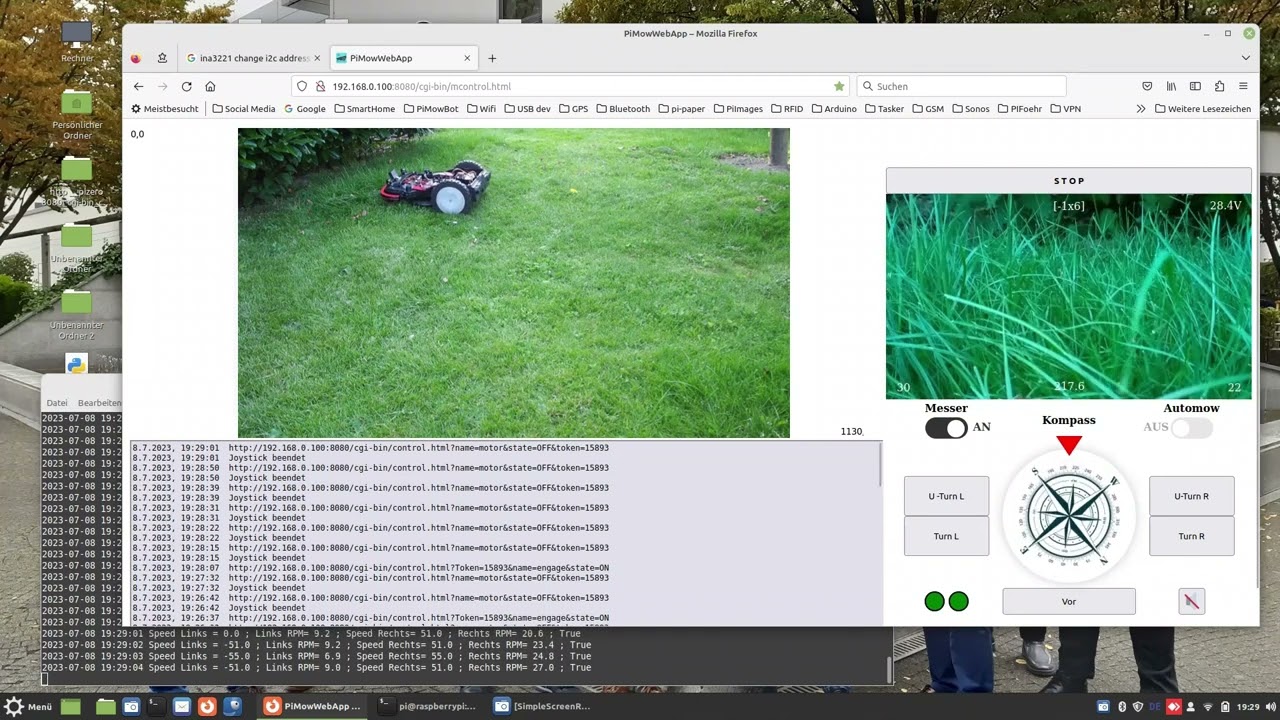The width and height of the screenshot is (1280, 720).
Task: Open the SmartHome bookmark folder
Action: click(x=364, y=108)
